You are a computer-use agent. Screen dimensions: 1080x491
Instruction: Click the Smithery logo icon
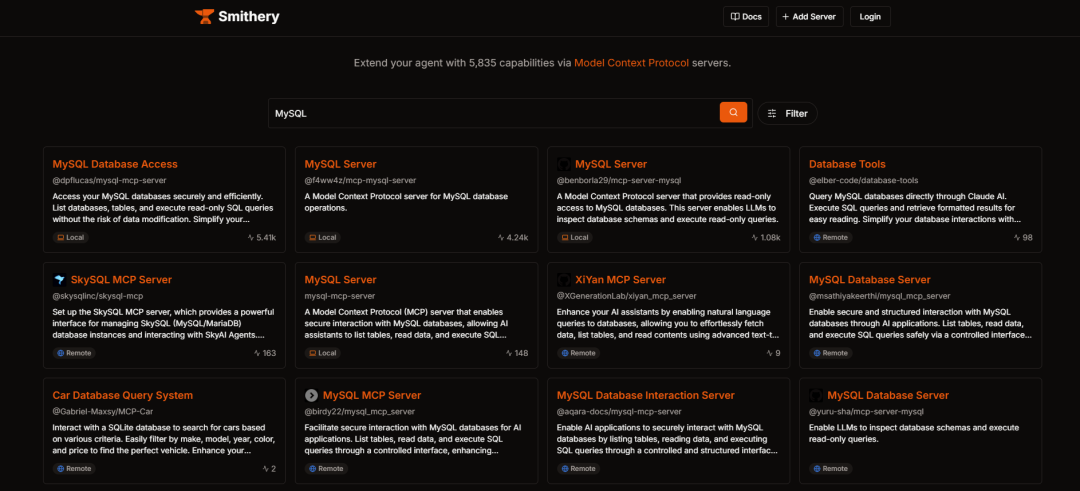point(204,17)
